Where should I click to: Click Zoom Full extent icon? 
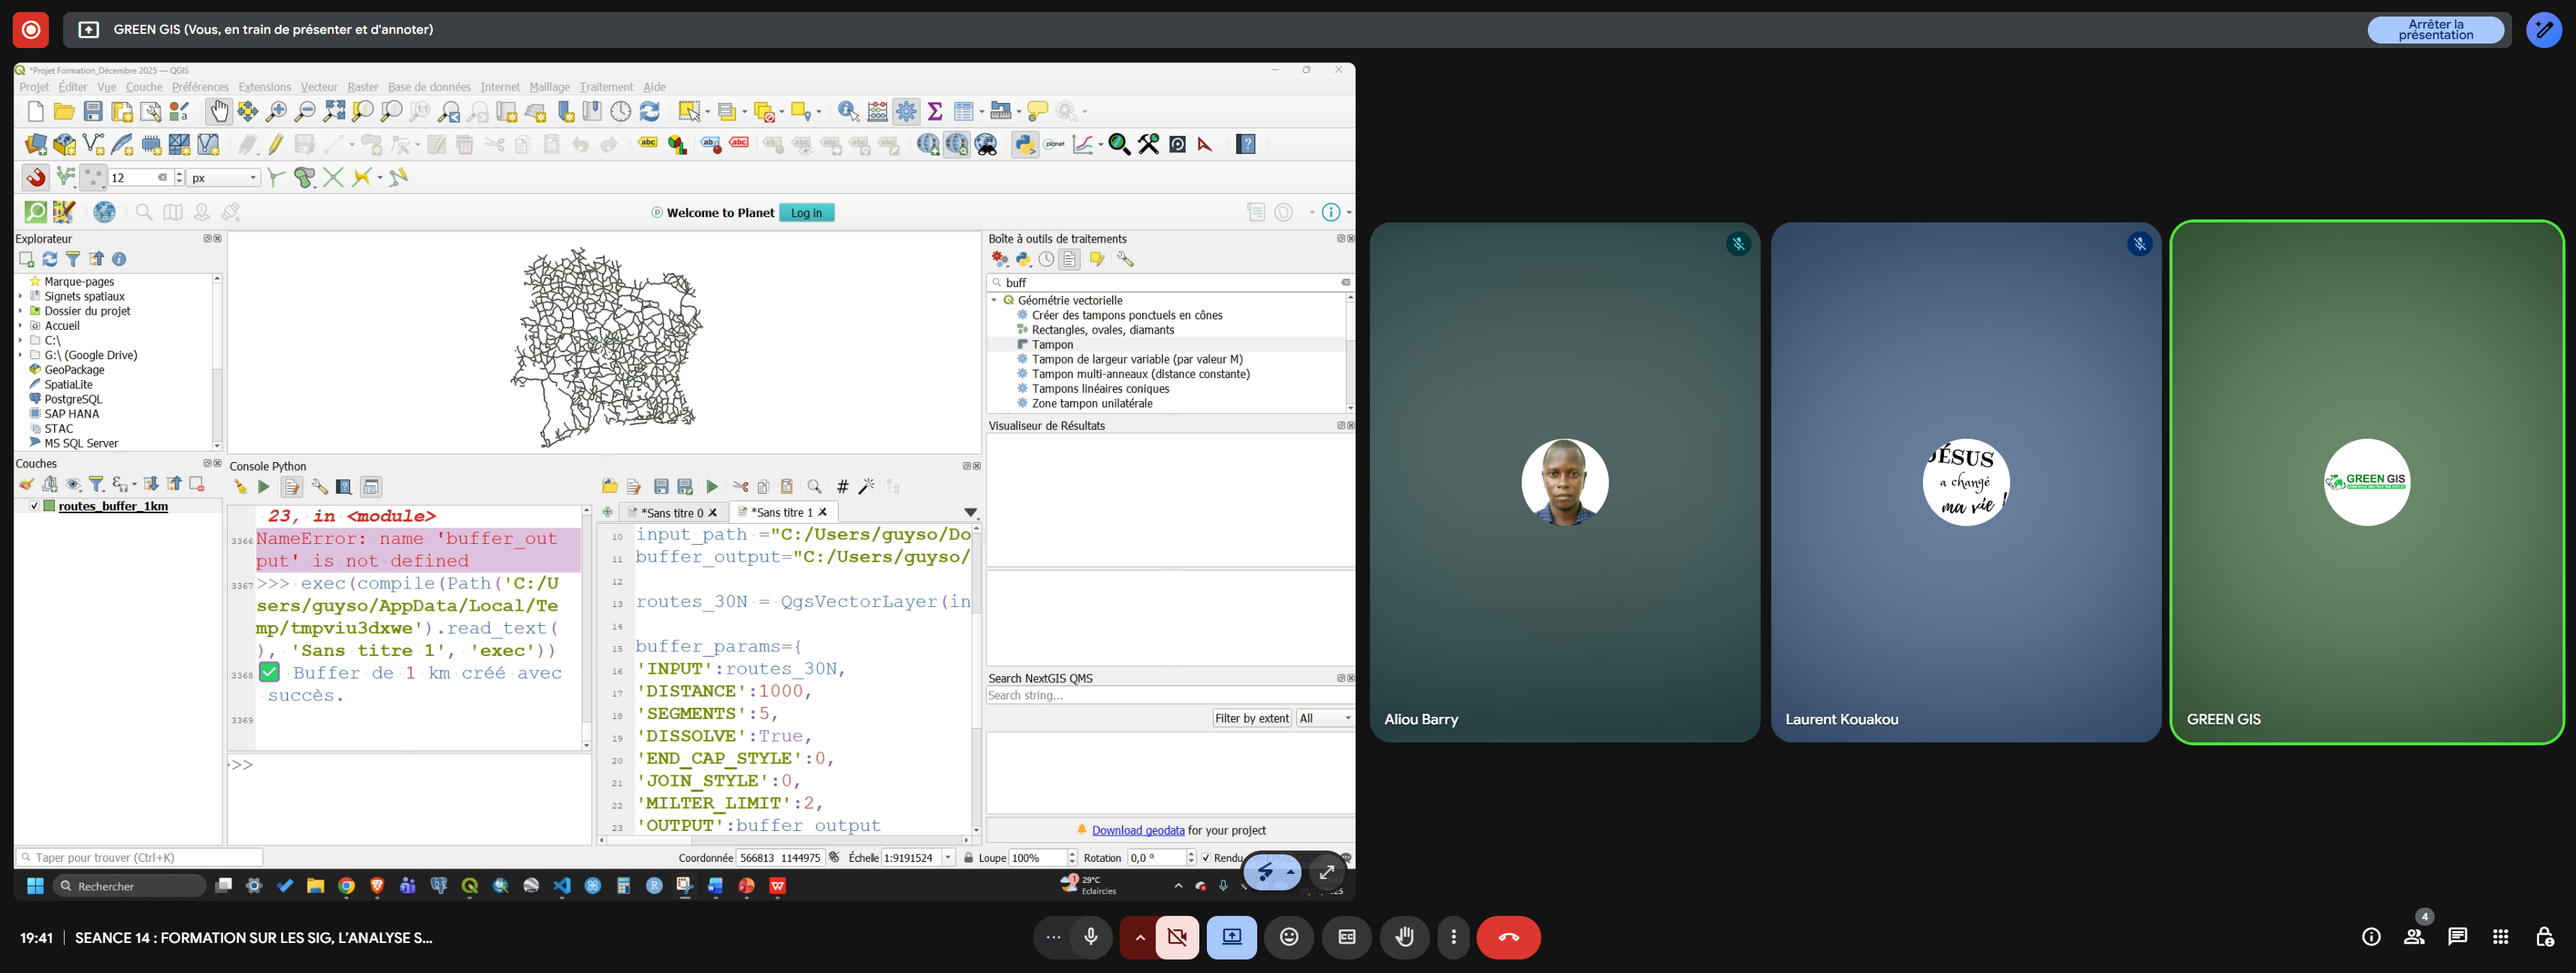pos(334,112)
